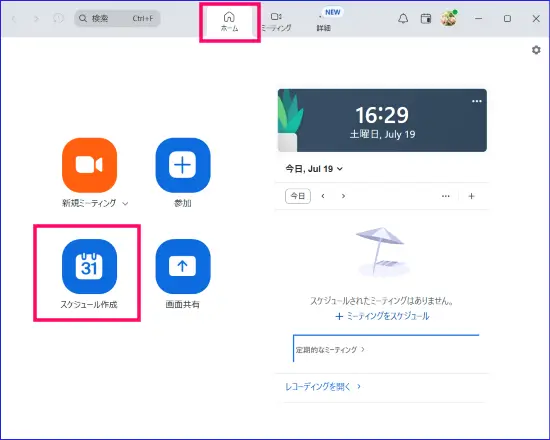Open the settings gear icon
This screenshot has width=550, height=440.
click(x=536, y=50)
